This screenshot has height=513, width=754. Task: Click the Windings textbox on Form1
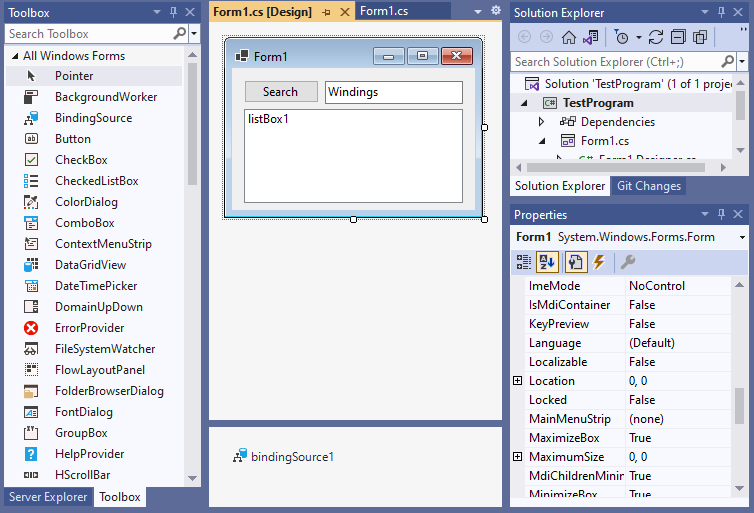point(394,92)
